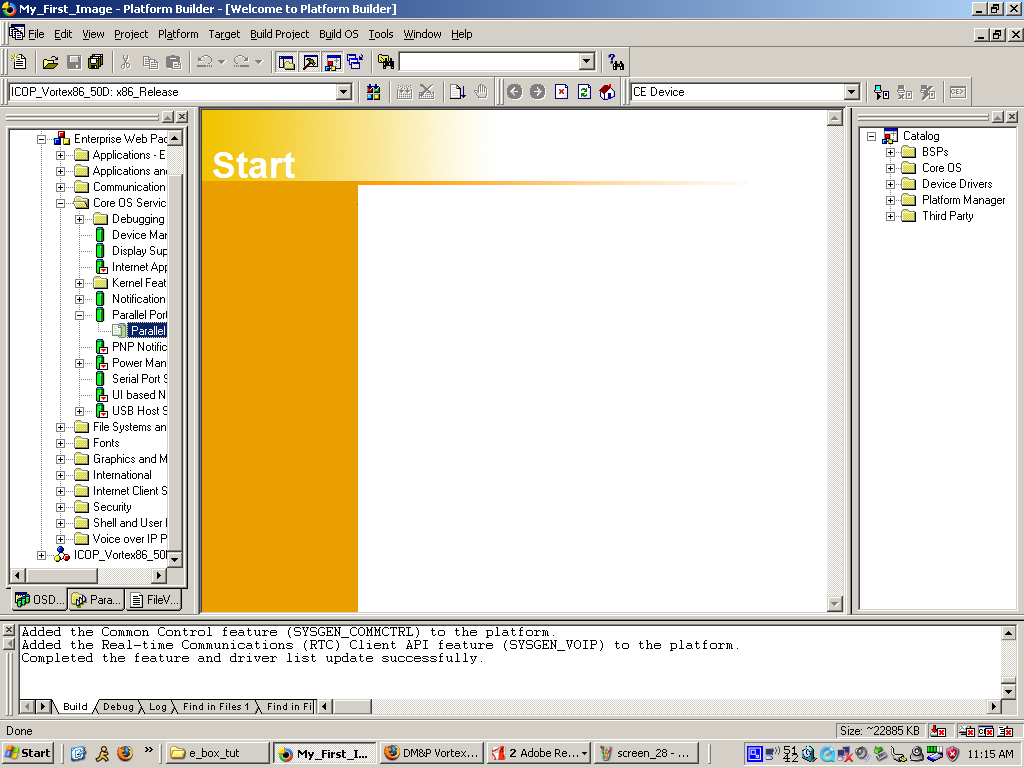Click the Attach Device icon
This screenshot has width=1024, height=768.
(881, 92)
